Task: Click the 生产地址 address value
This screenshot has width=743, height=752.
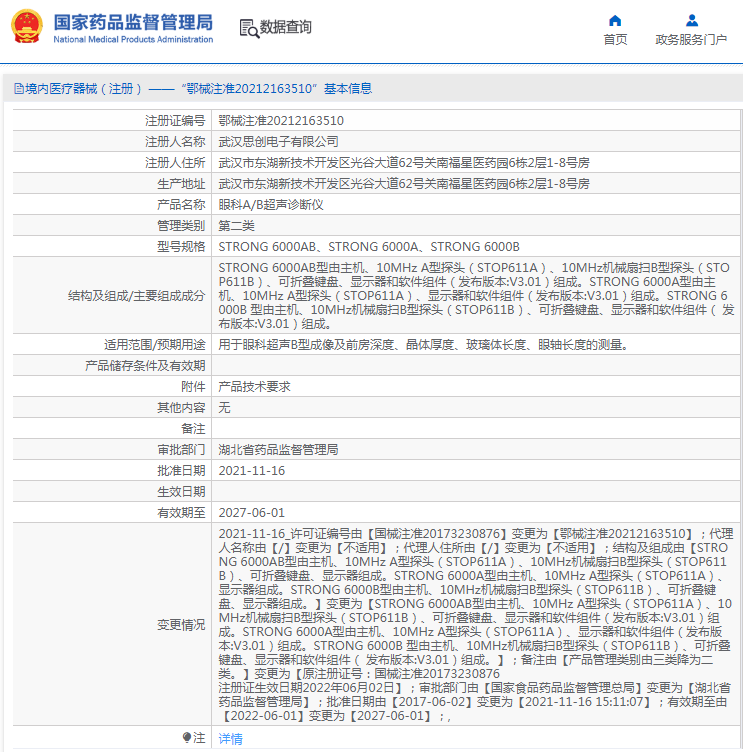Action: click(404, 184)
